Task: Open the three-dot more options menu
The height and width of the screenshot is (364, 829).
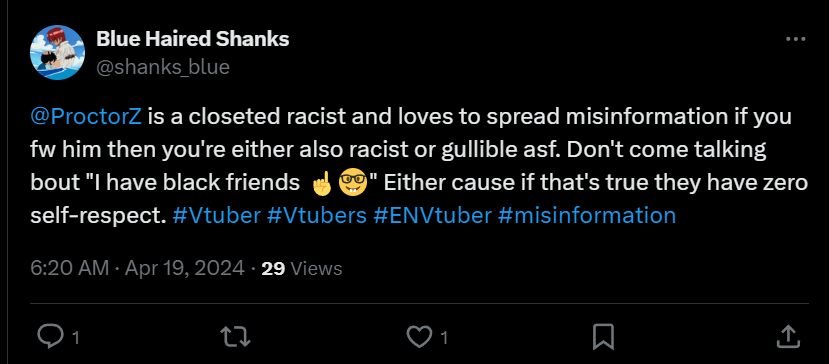Action: (x=796, y=39)
